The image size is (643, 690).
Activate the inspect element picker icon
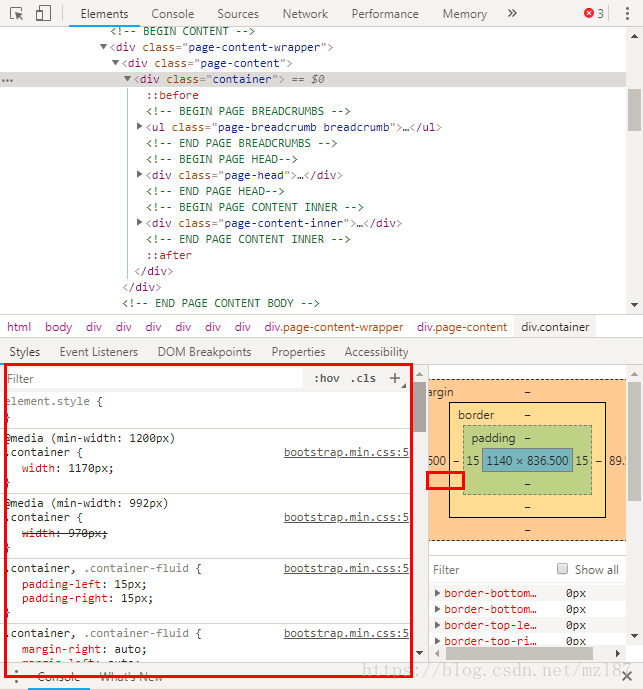(x=17, y=14)
